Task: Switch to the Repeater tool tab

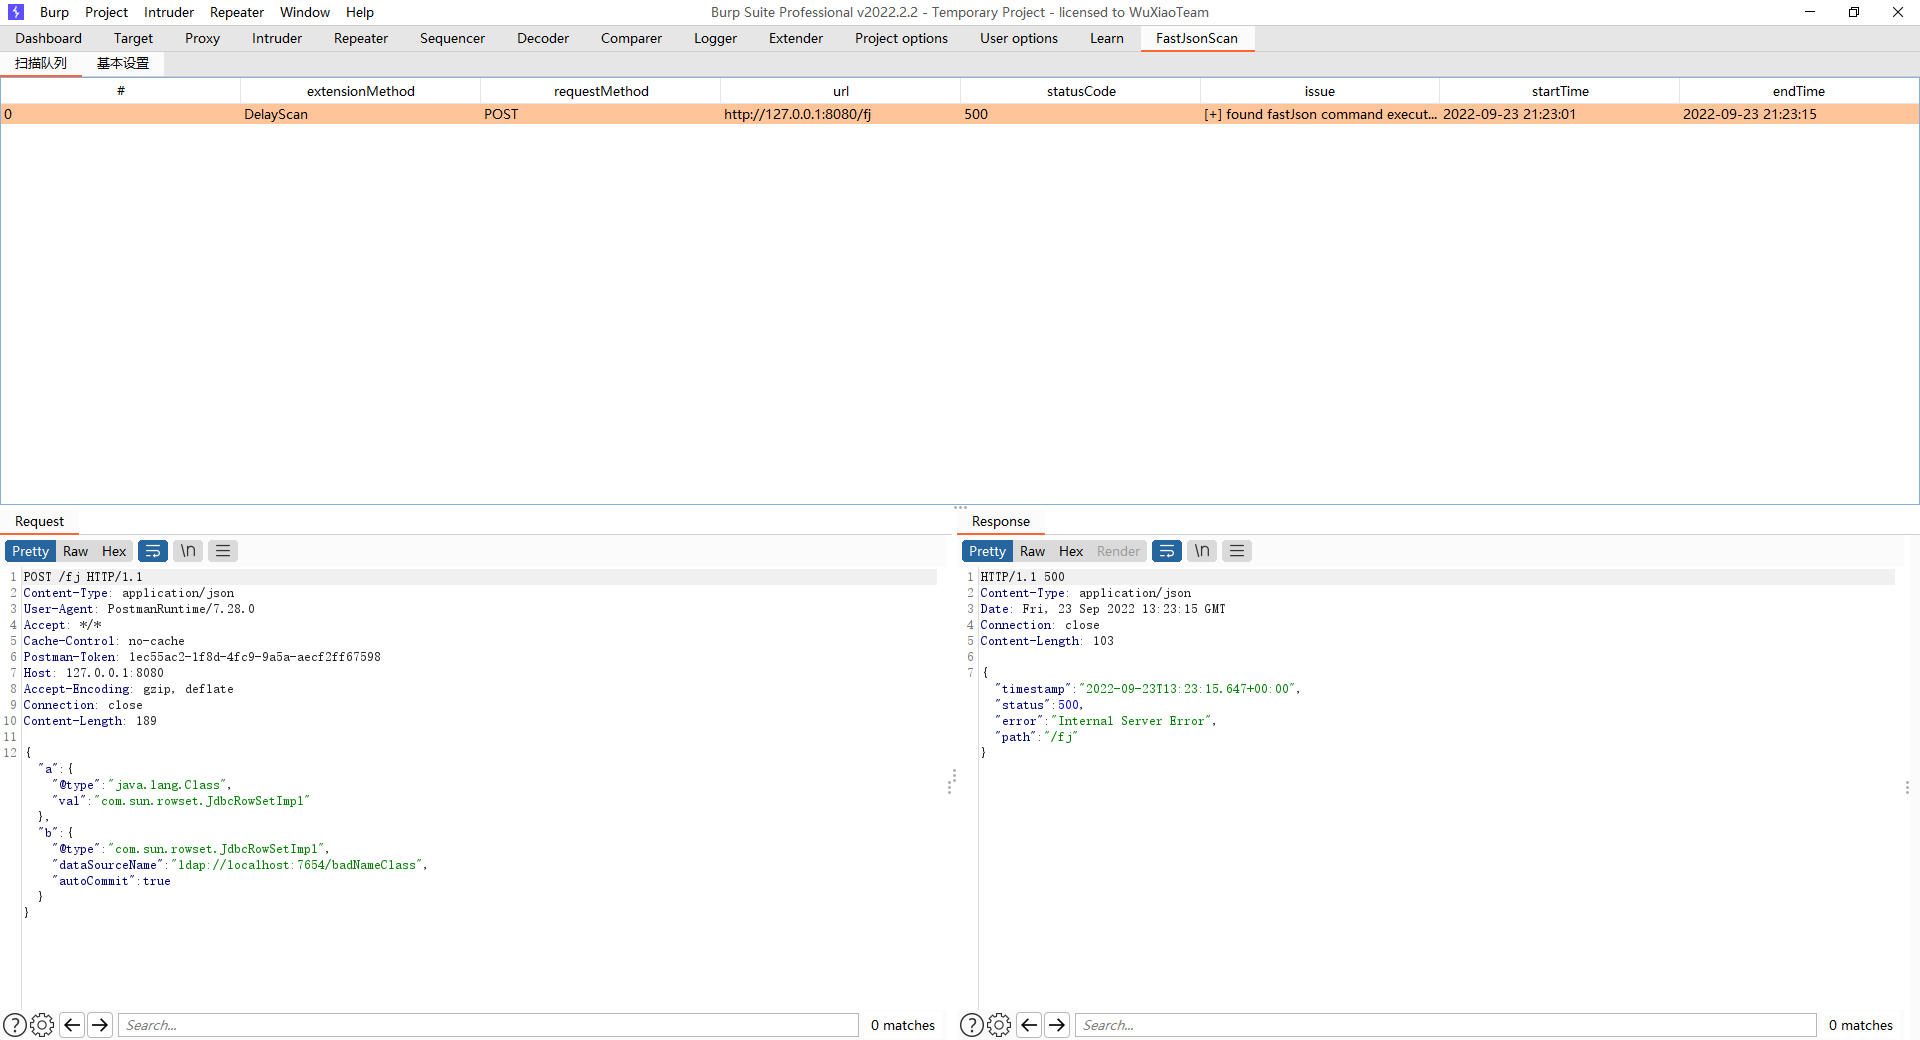Action: (x=361, y=38)
